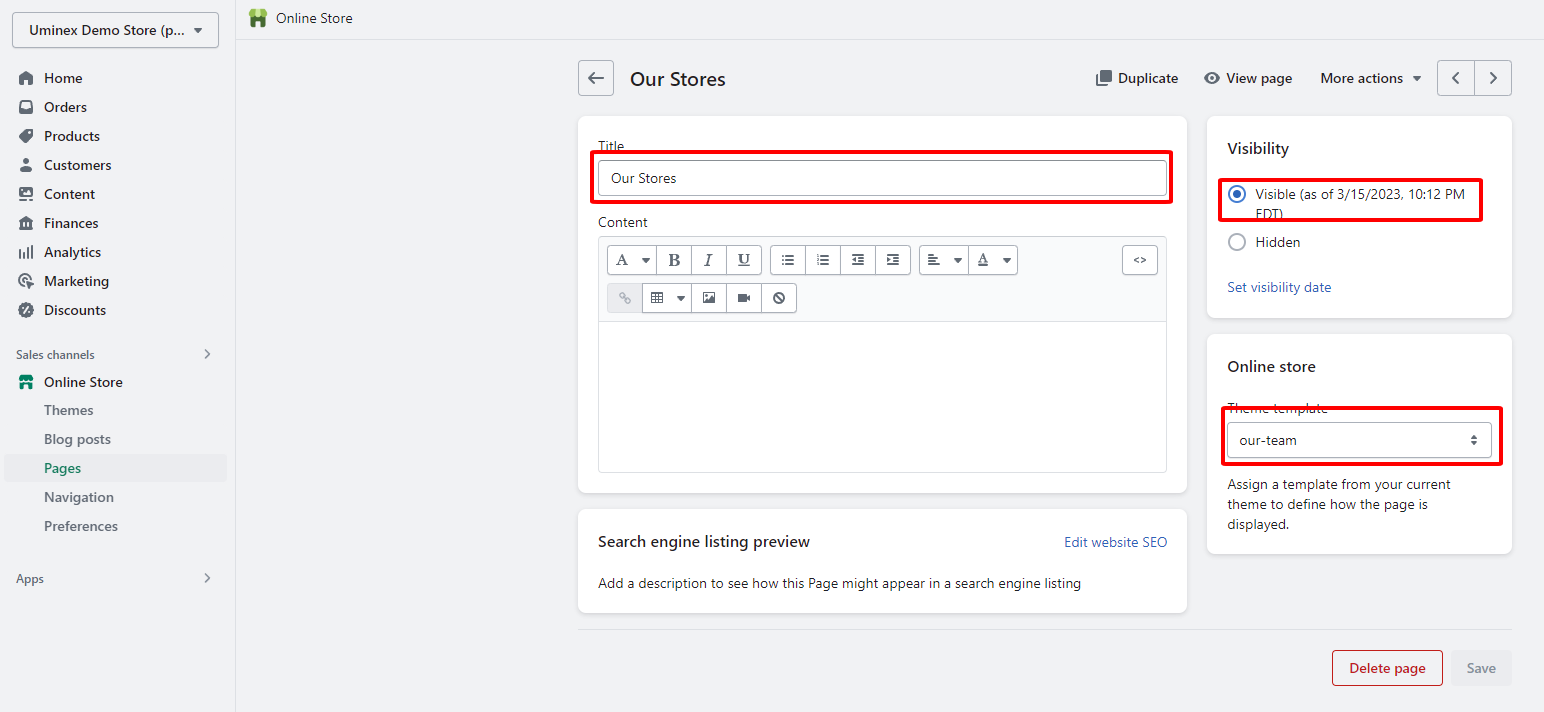Image resolution: width=1544 pixels, height=712 pixels.
Task: Click into the Title input field
Action: tap(881, 178)
